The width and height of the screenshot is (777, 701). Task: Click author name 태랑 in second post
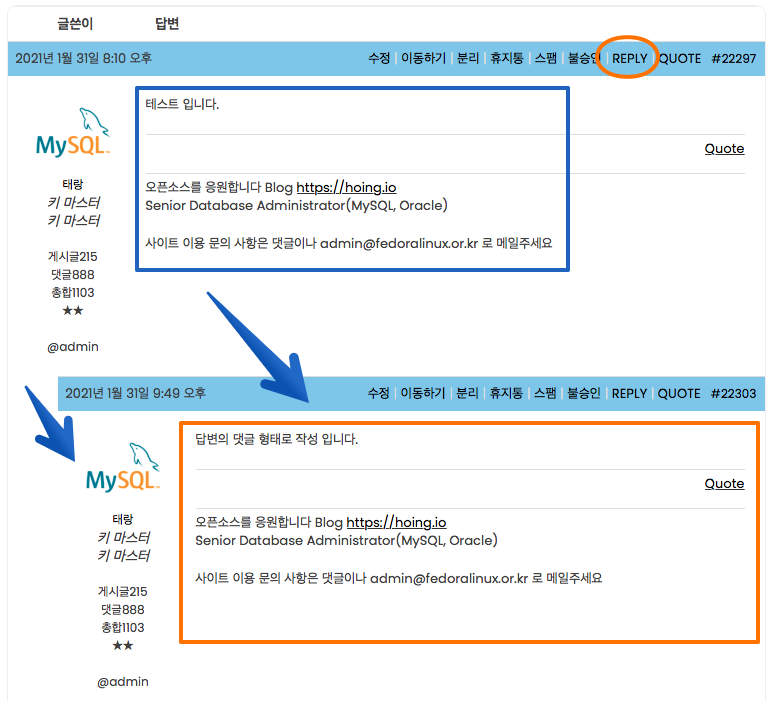(122, 519)
